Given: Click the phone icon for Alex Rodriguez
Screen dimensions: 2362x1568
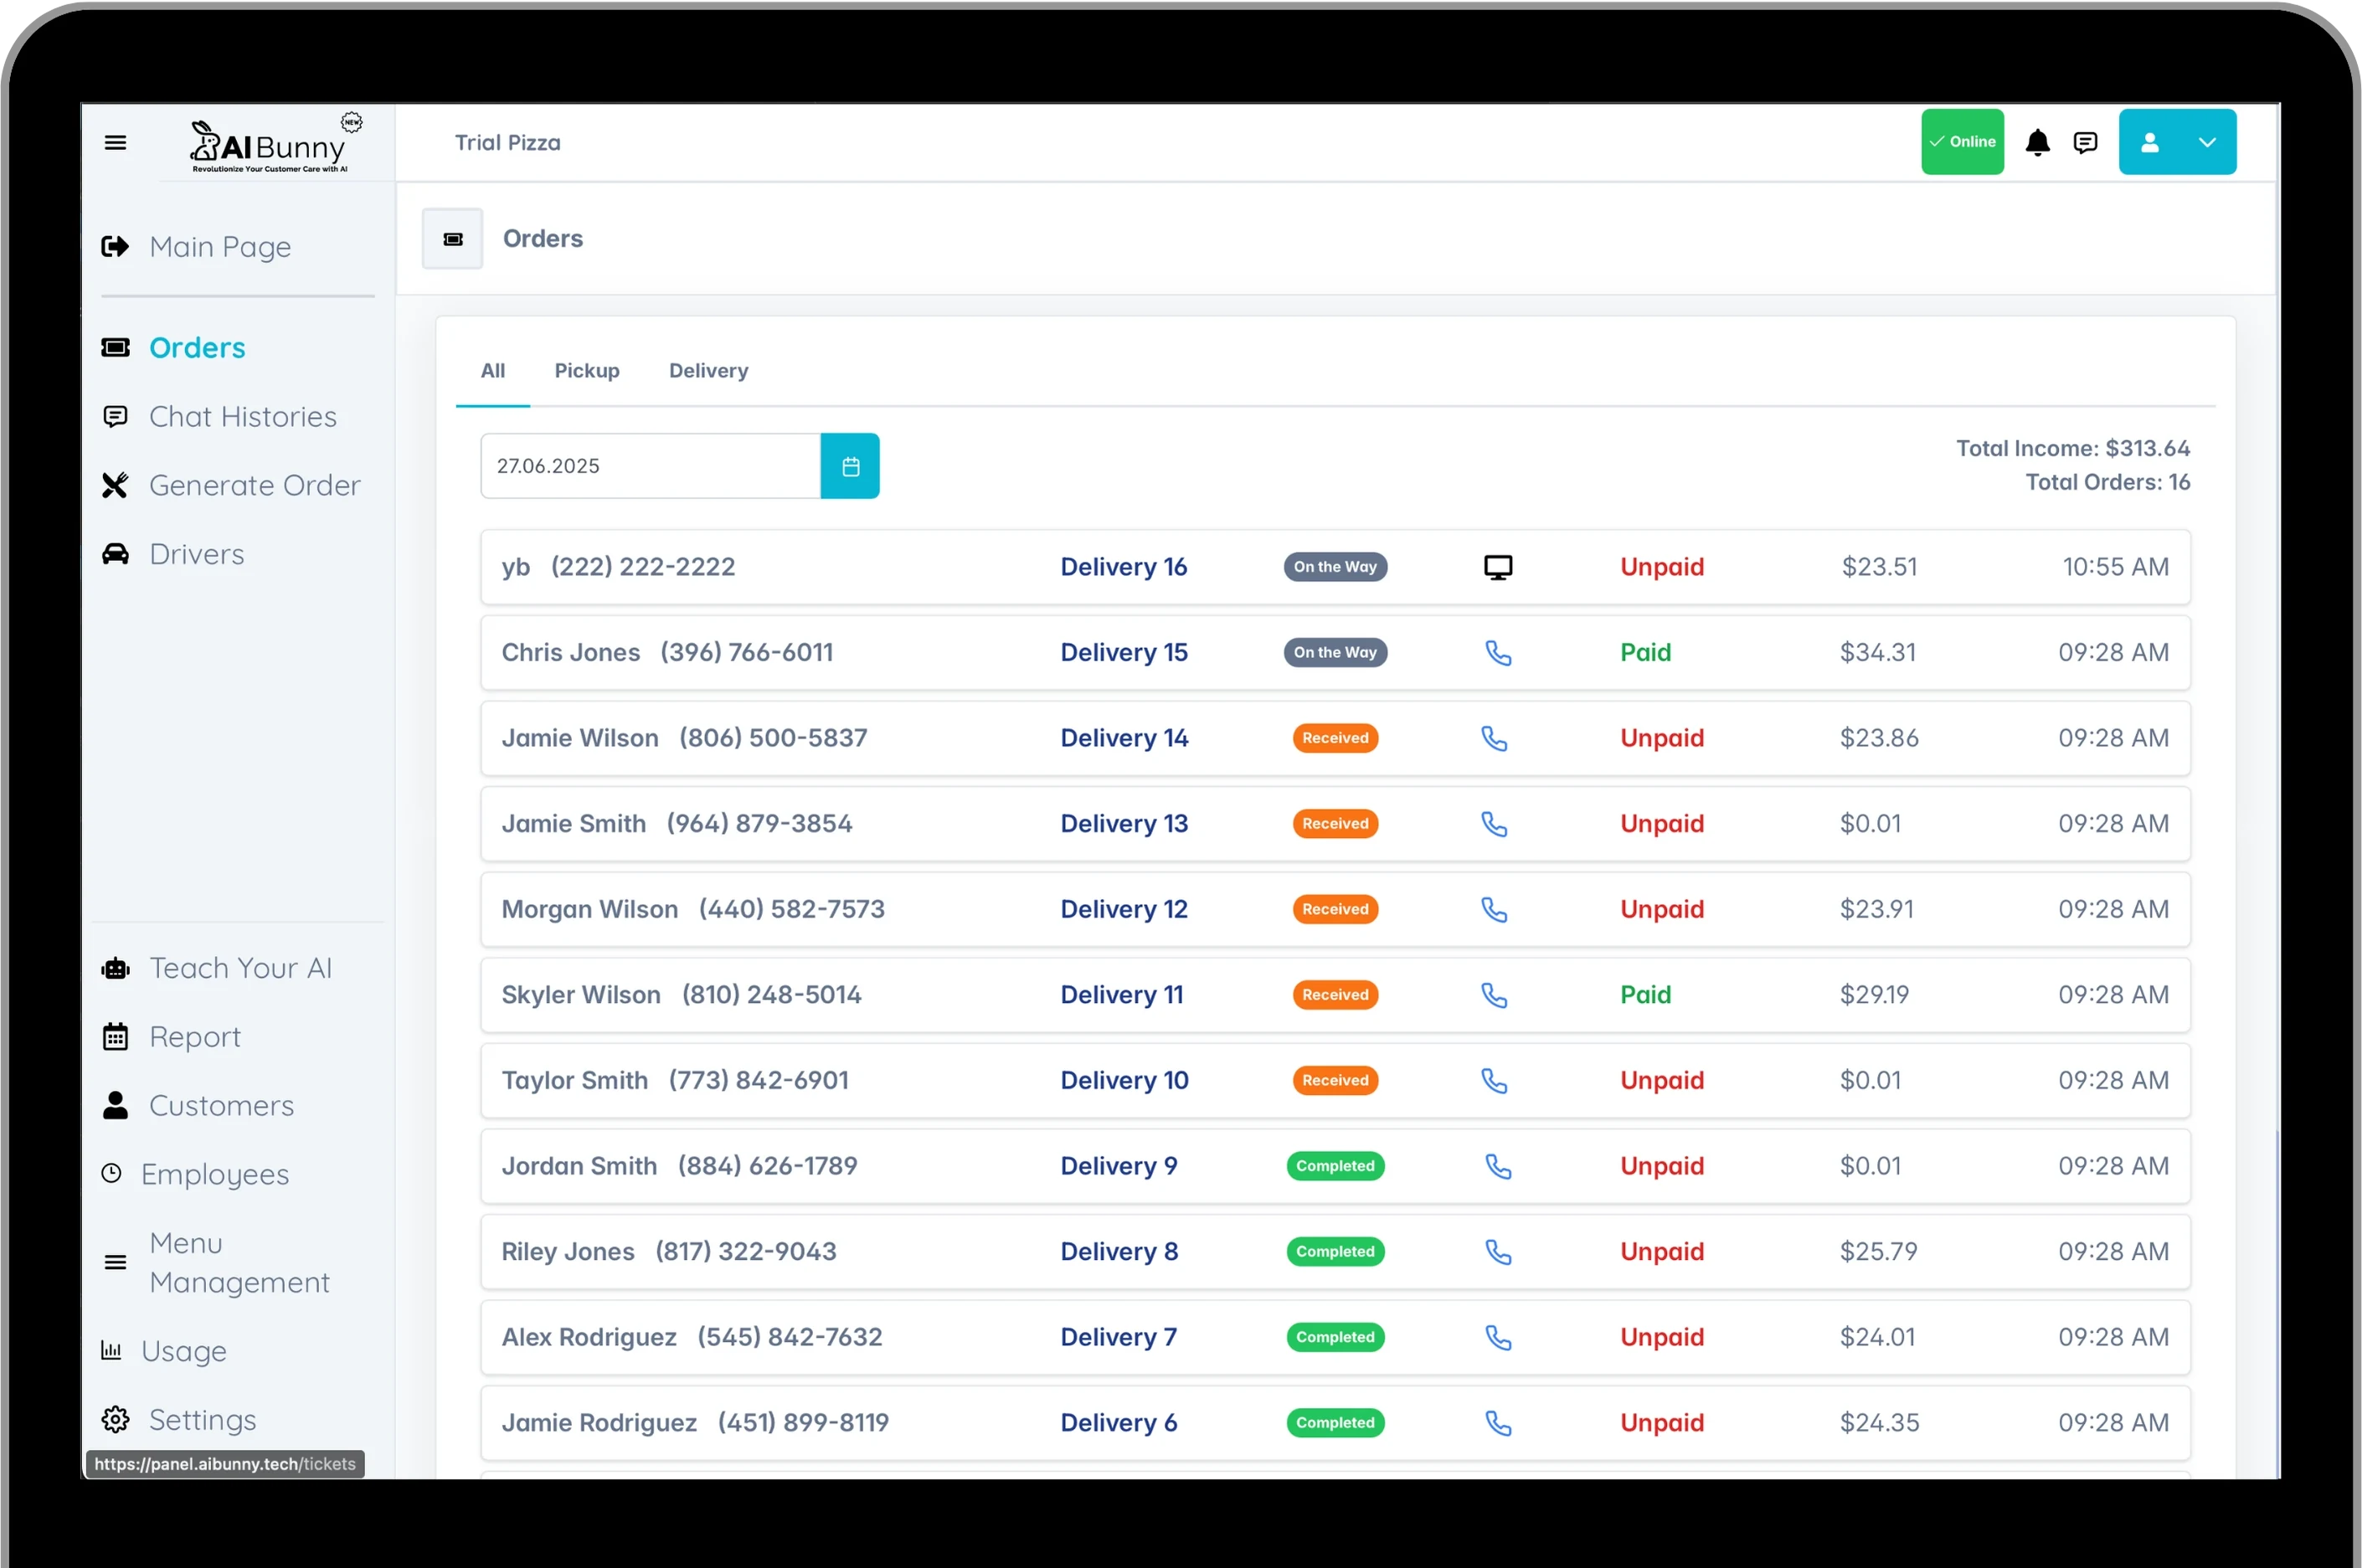Looking at the screenshot, I should (x=1497, y=1338).
